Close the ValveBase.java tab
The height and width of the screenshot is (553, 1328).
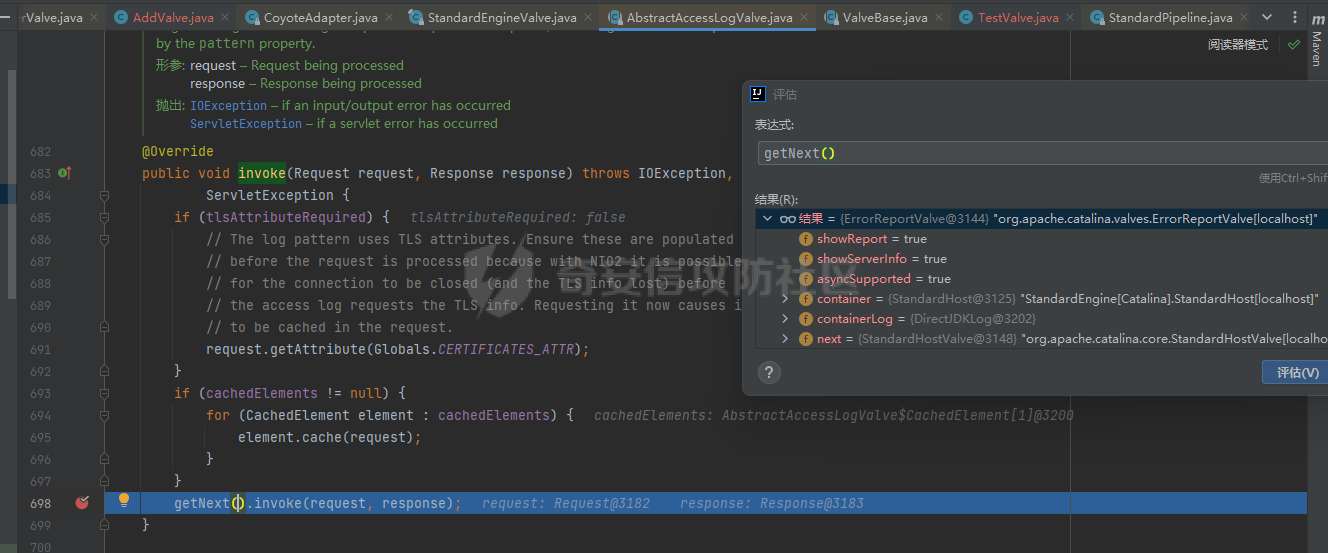click(x=938, y=18)
